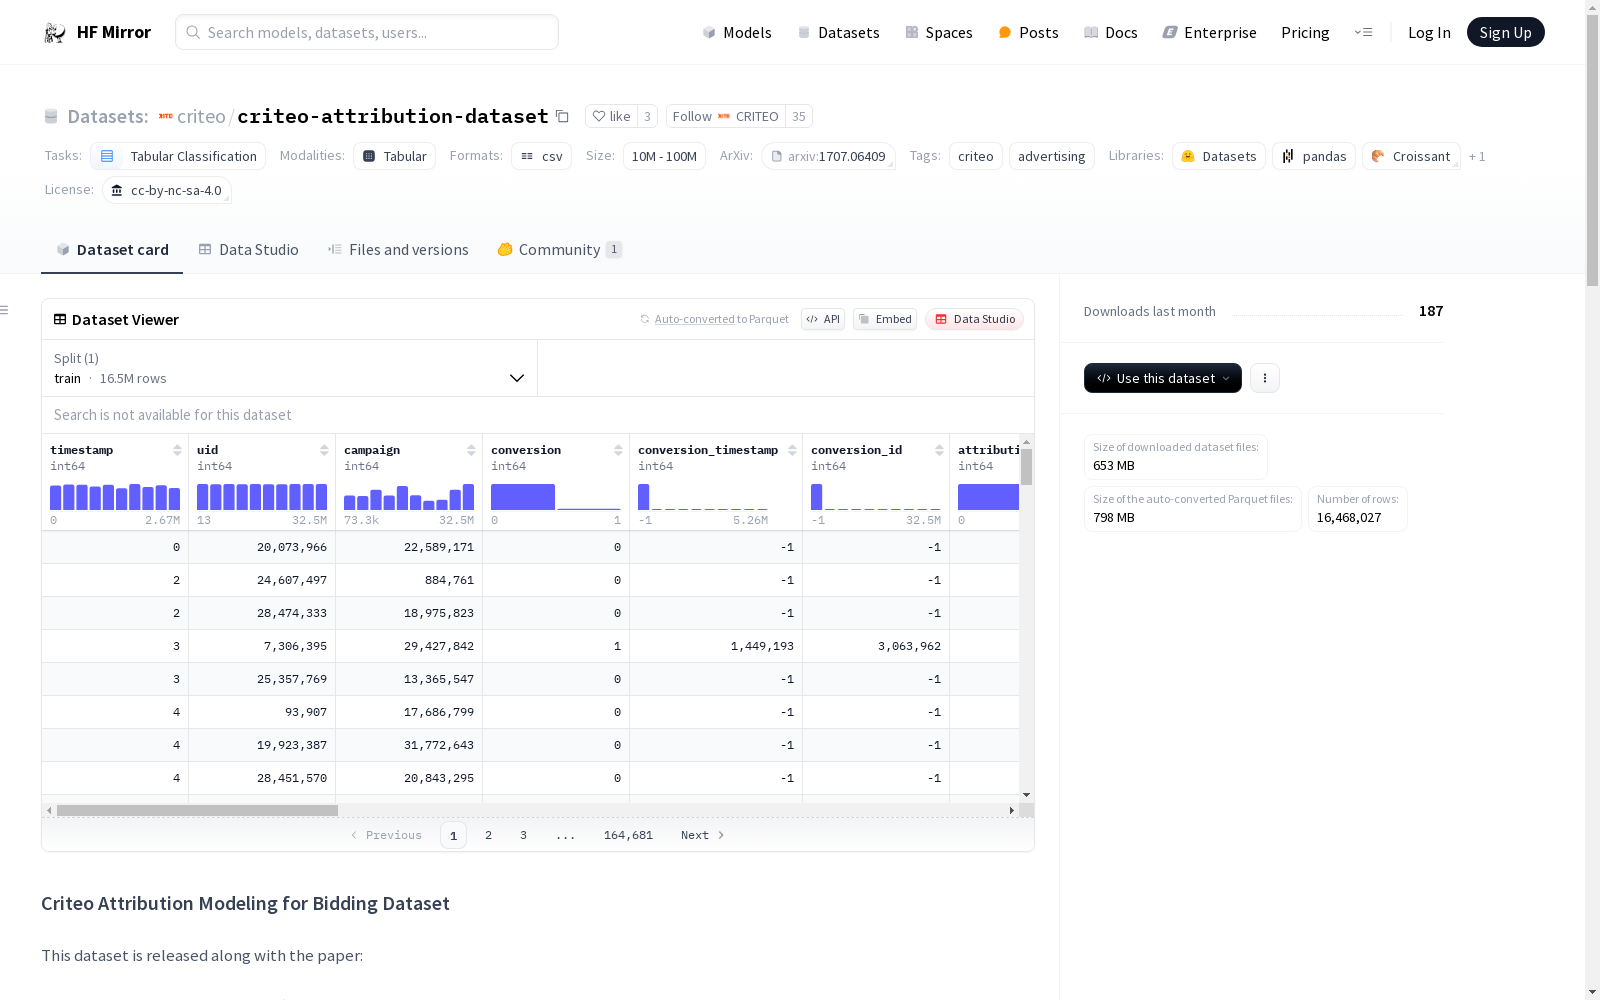
Task: Go to page 3 of the table
Action: 523,835
